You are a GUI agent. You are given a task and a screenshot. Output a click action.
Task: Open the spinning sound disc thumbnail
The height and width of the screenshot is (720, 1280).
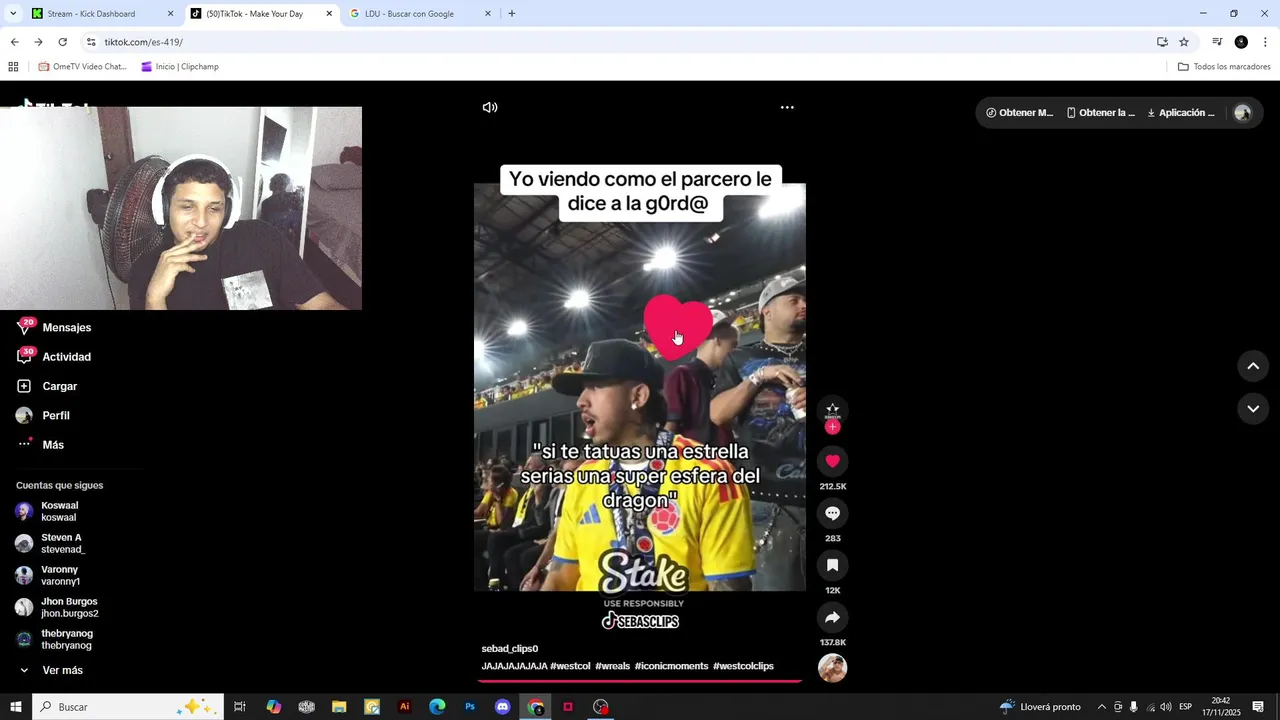(x=832, y=668)
